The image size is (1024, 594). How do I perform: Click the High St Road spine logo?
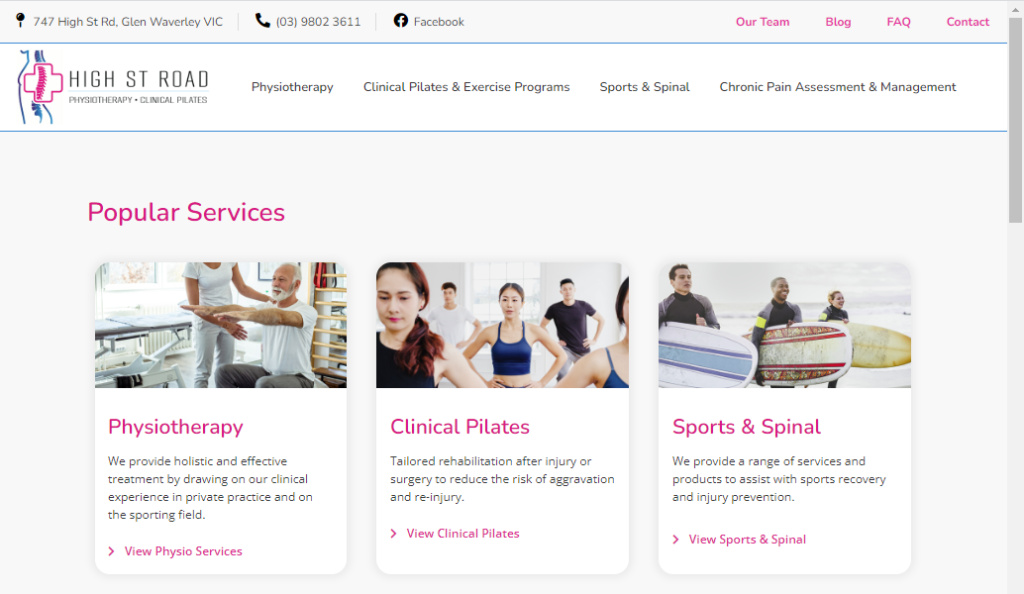[112, 87]
